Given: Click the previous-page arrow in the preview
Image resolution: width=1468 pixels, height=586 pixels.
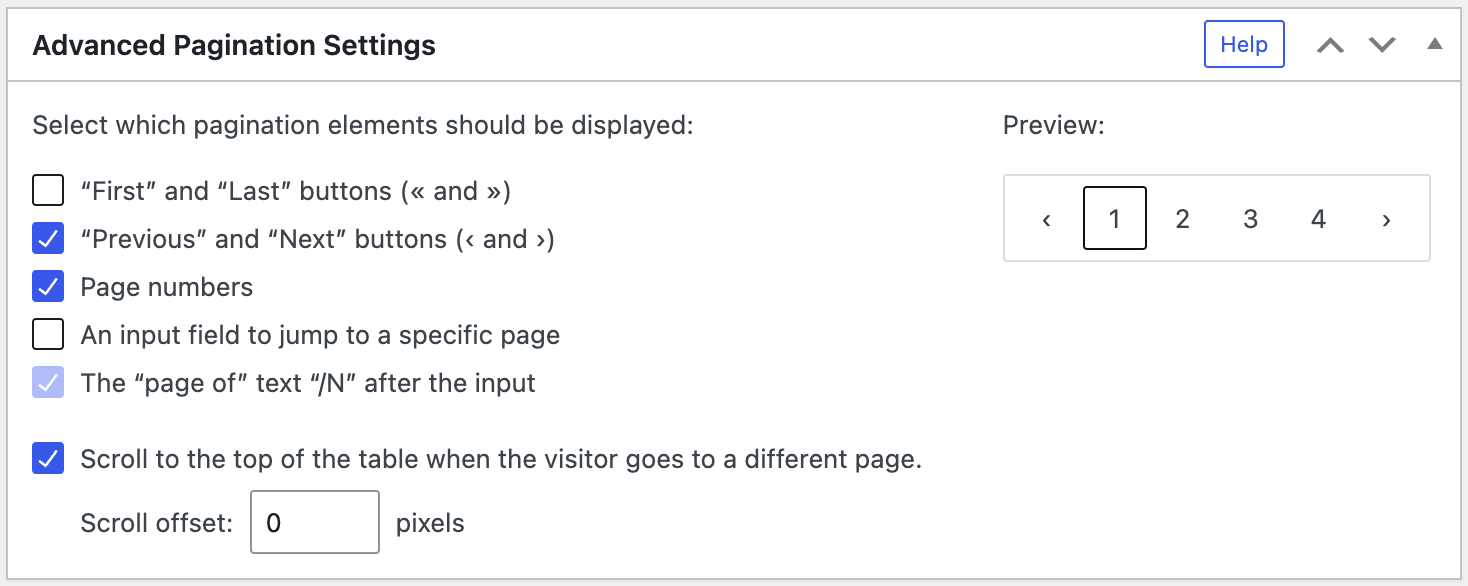Looking at the screenshot, I should [x=1047, y=218].
